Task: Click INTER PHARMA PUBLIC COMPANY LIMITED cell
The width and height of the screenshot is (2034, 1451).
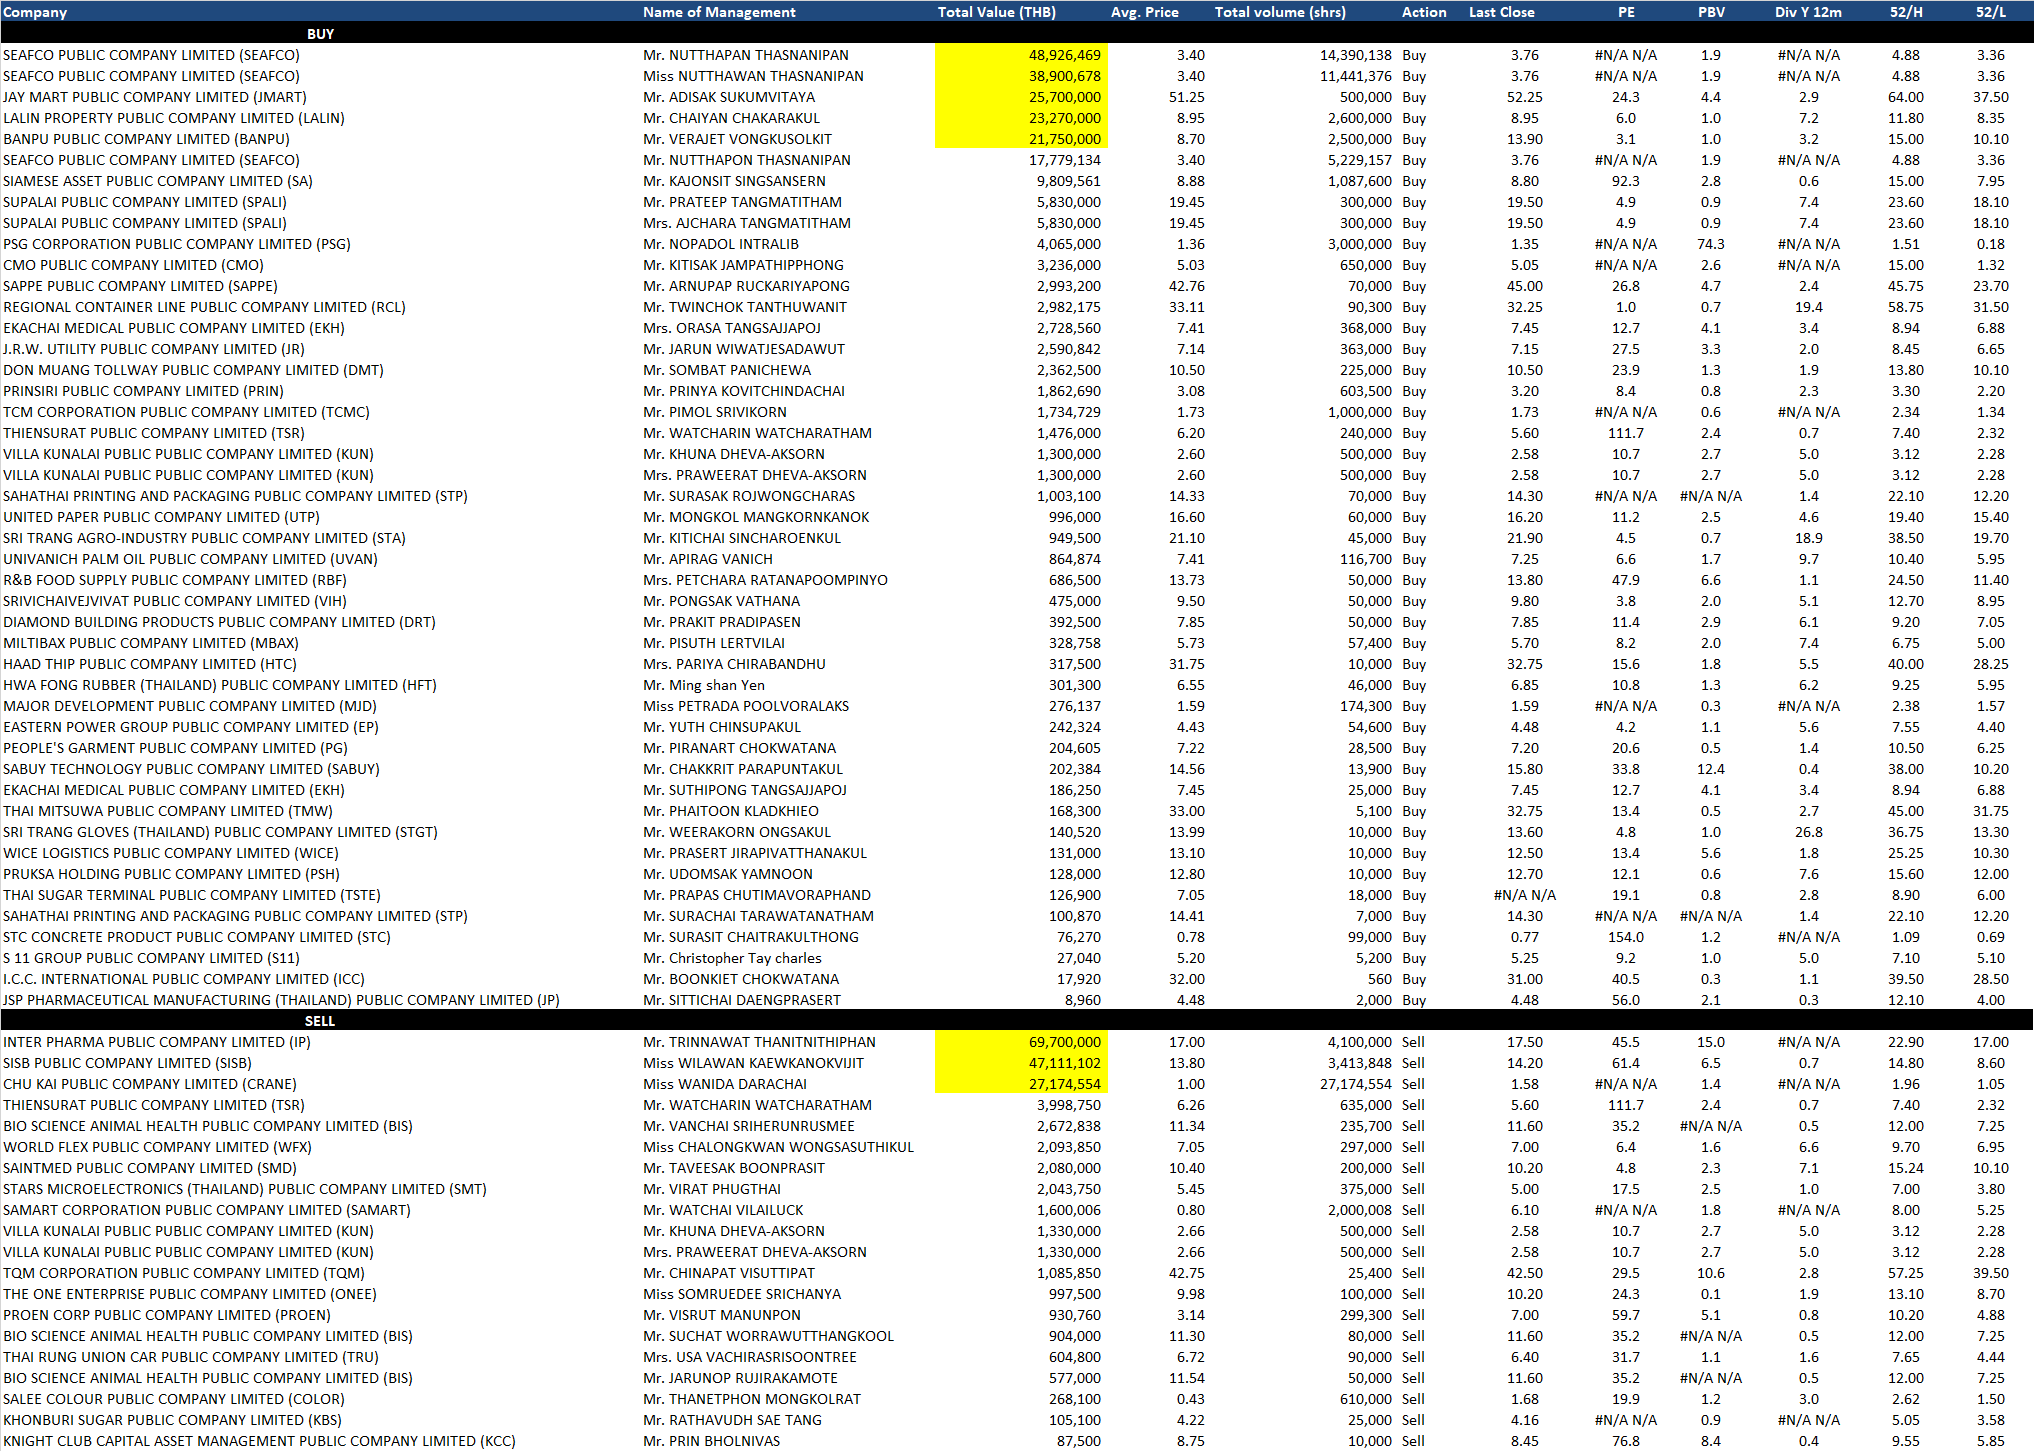Action: (x=157, y=1042)
